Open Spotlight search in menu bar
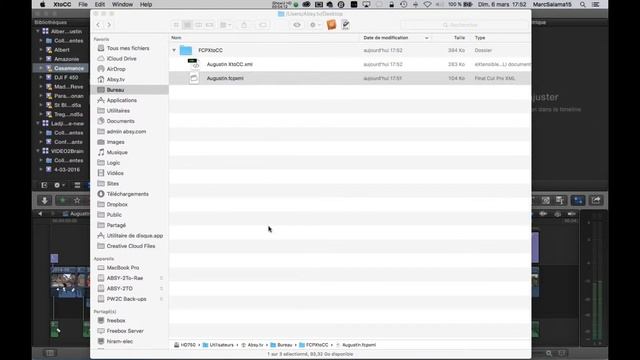 coord(583,4)
